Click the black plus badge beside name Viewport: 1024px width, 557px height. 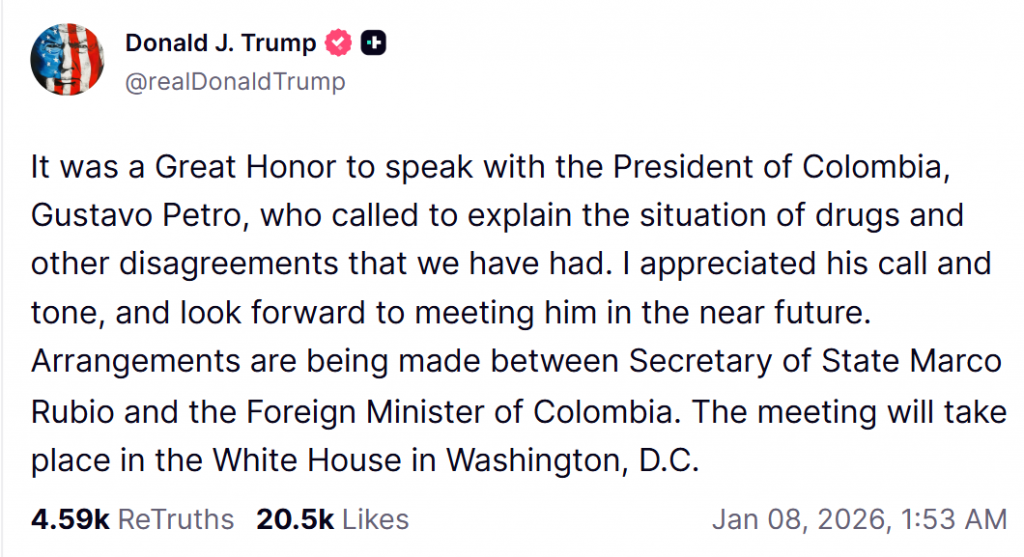coord(374,43)
